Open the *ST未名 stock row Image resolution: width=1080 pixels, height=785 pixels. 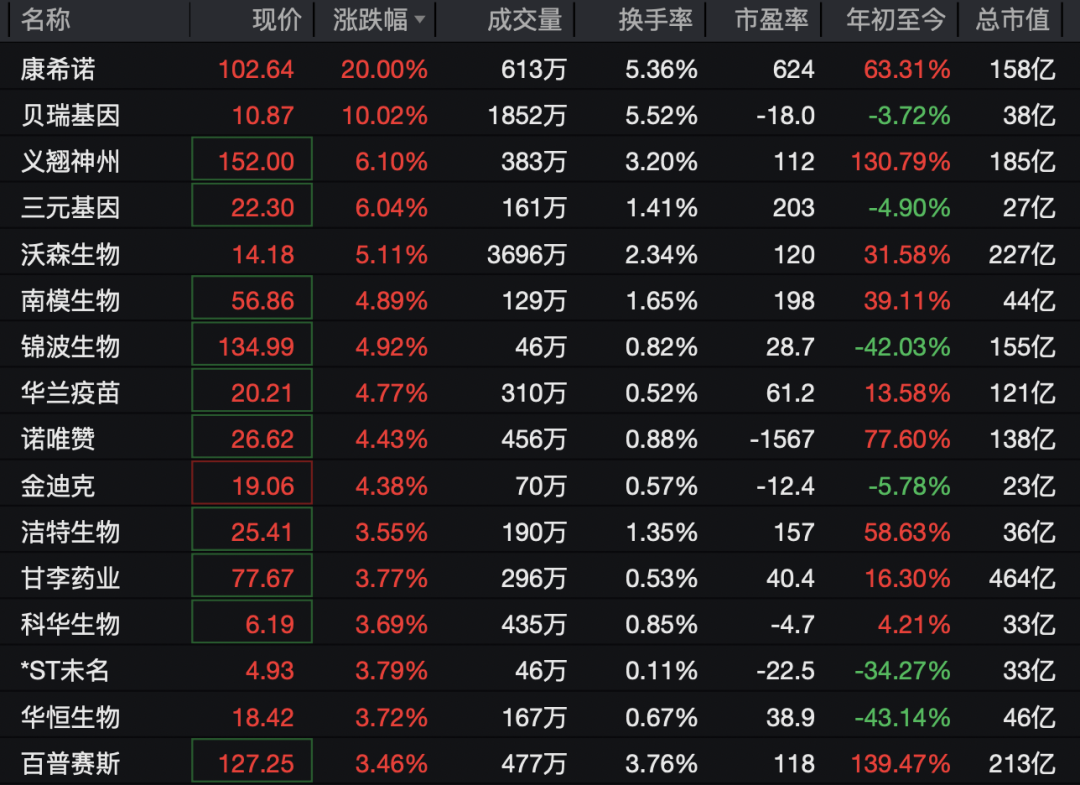(540, 670)
